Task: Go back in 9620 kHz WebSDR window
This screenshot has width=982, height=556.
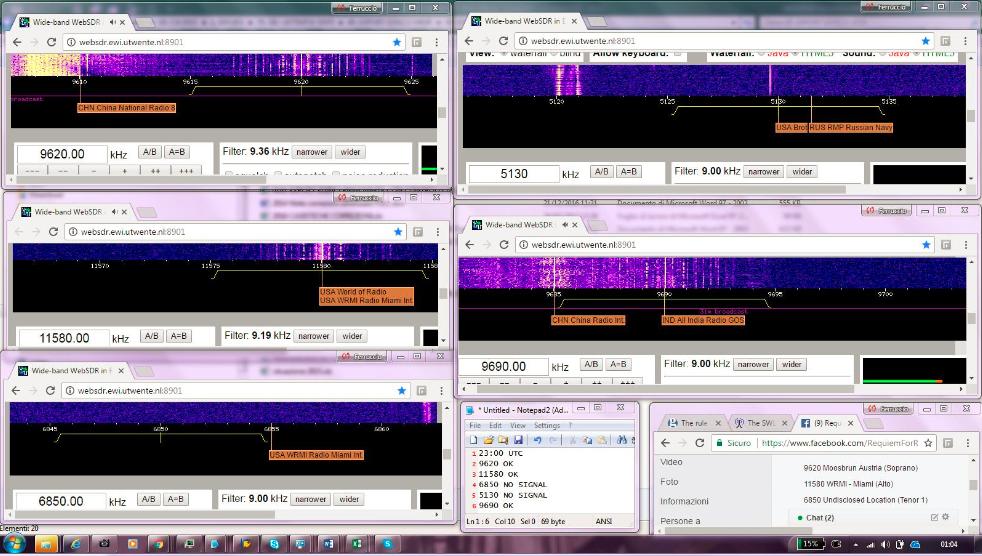Action: [17, 42]
